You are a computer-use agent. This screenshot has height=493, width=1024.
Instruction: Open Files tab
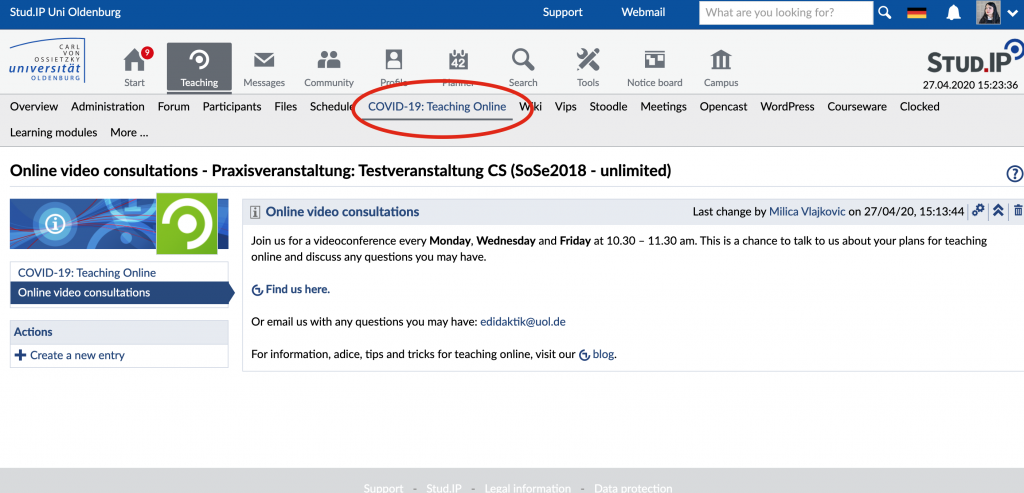[x=285, y=106]
